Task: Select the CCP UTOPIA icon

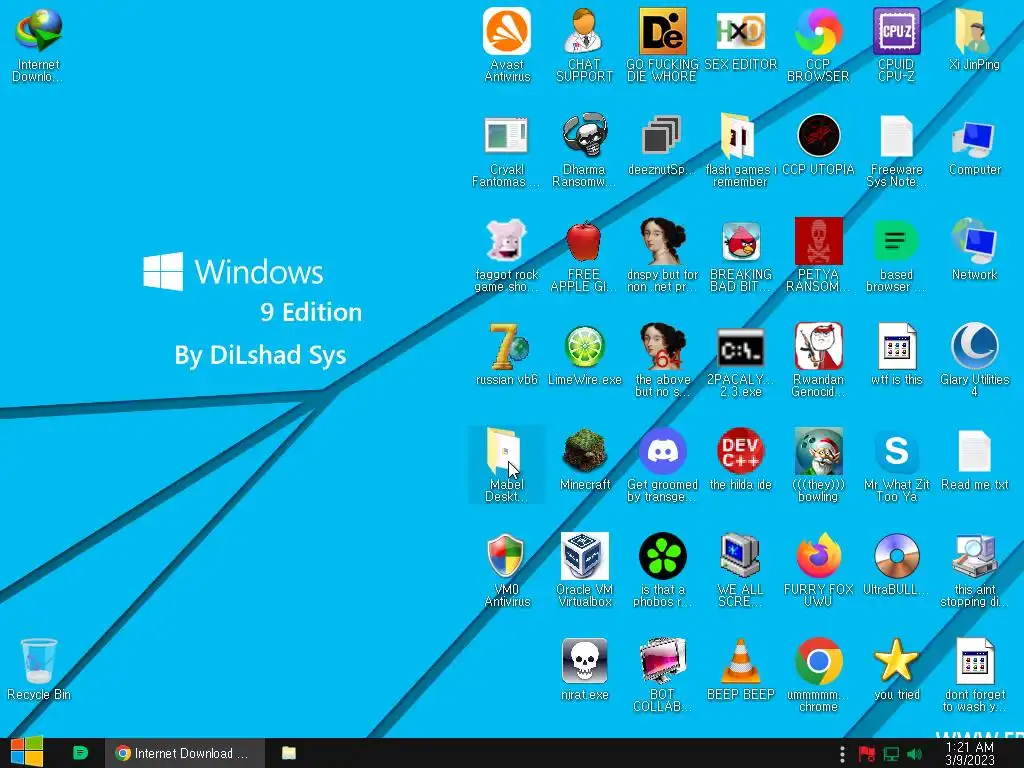Action: coord(818,145)
